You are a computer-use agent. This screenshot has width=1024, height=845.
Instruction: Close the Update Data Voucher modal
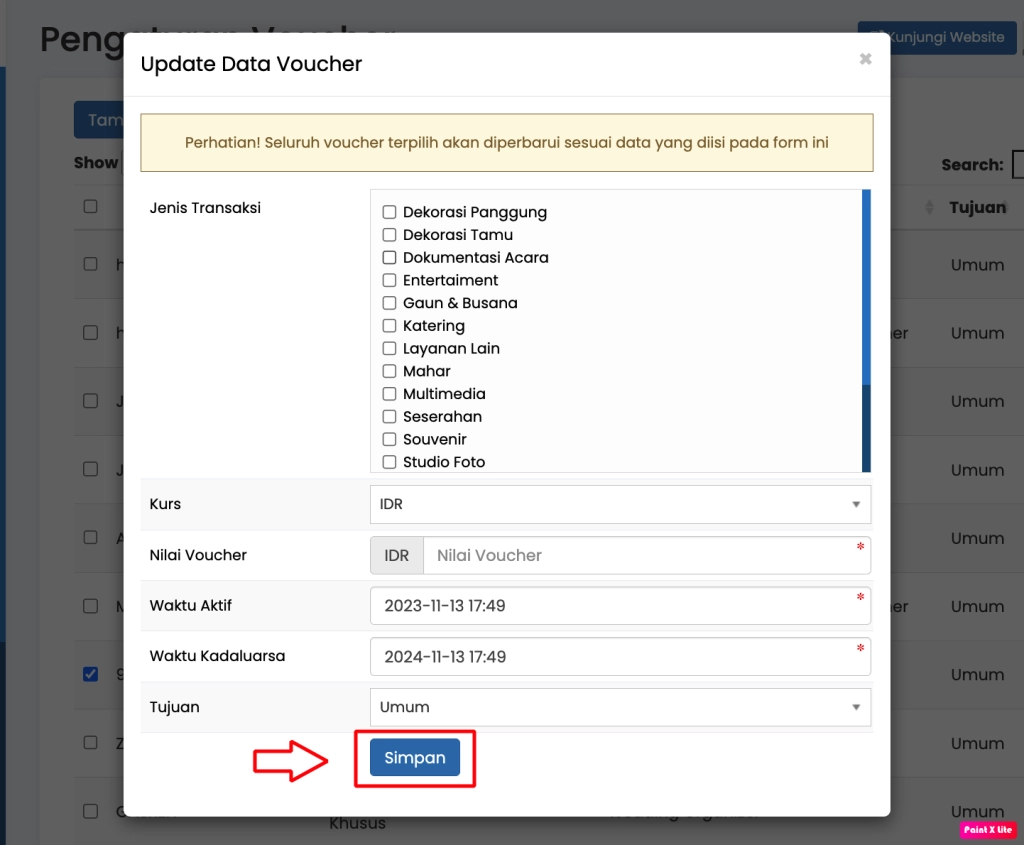pos(864,58)
